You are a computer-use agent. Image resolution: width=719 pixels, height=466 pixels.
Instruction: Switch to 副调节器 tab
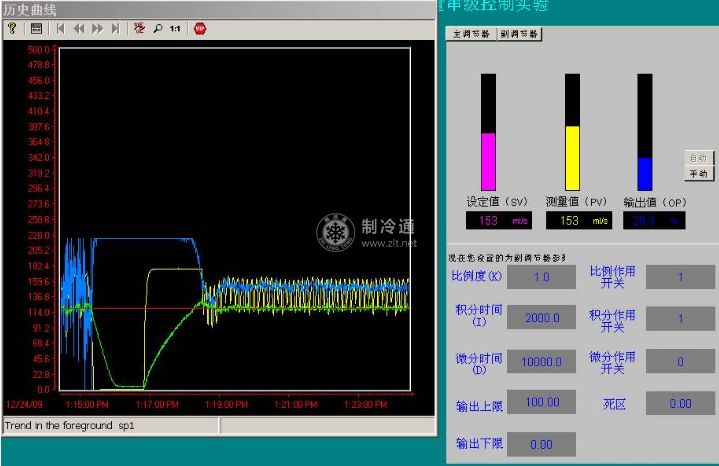(x=519, y=34)
